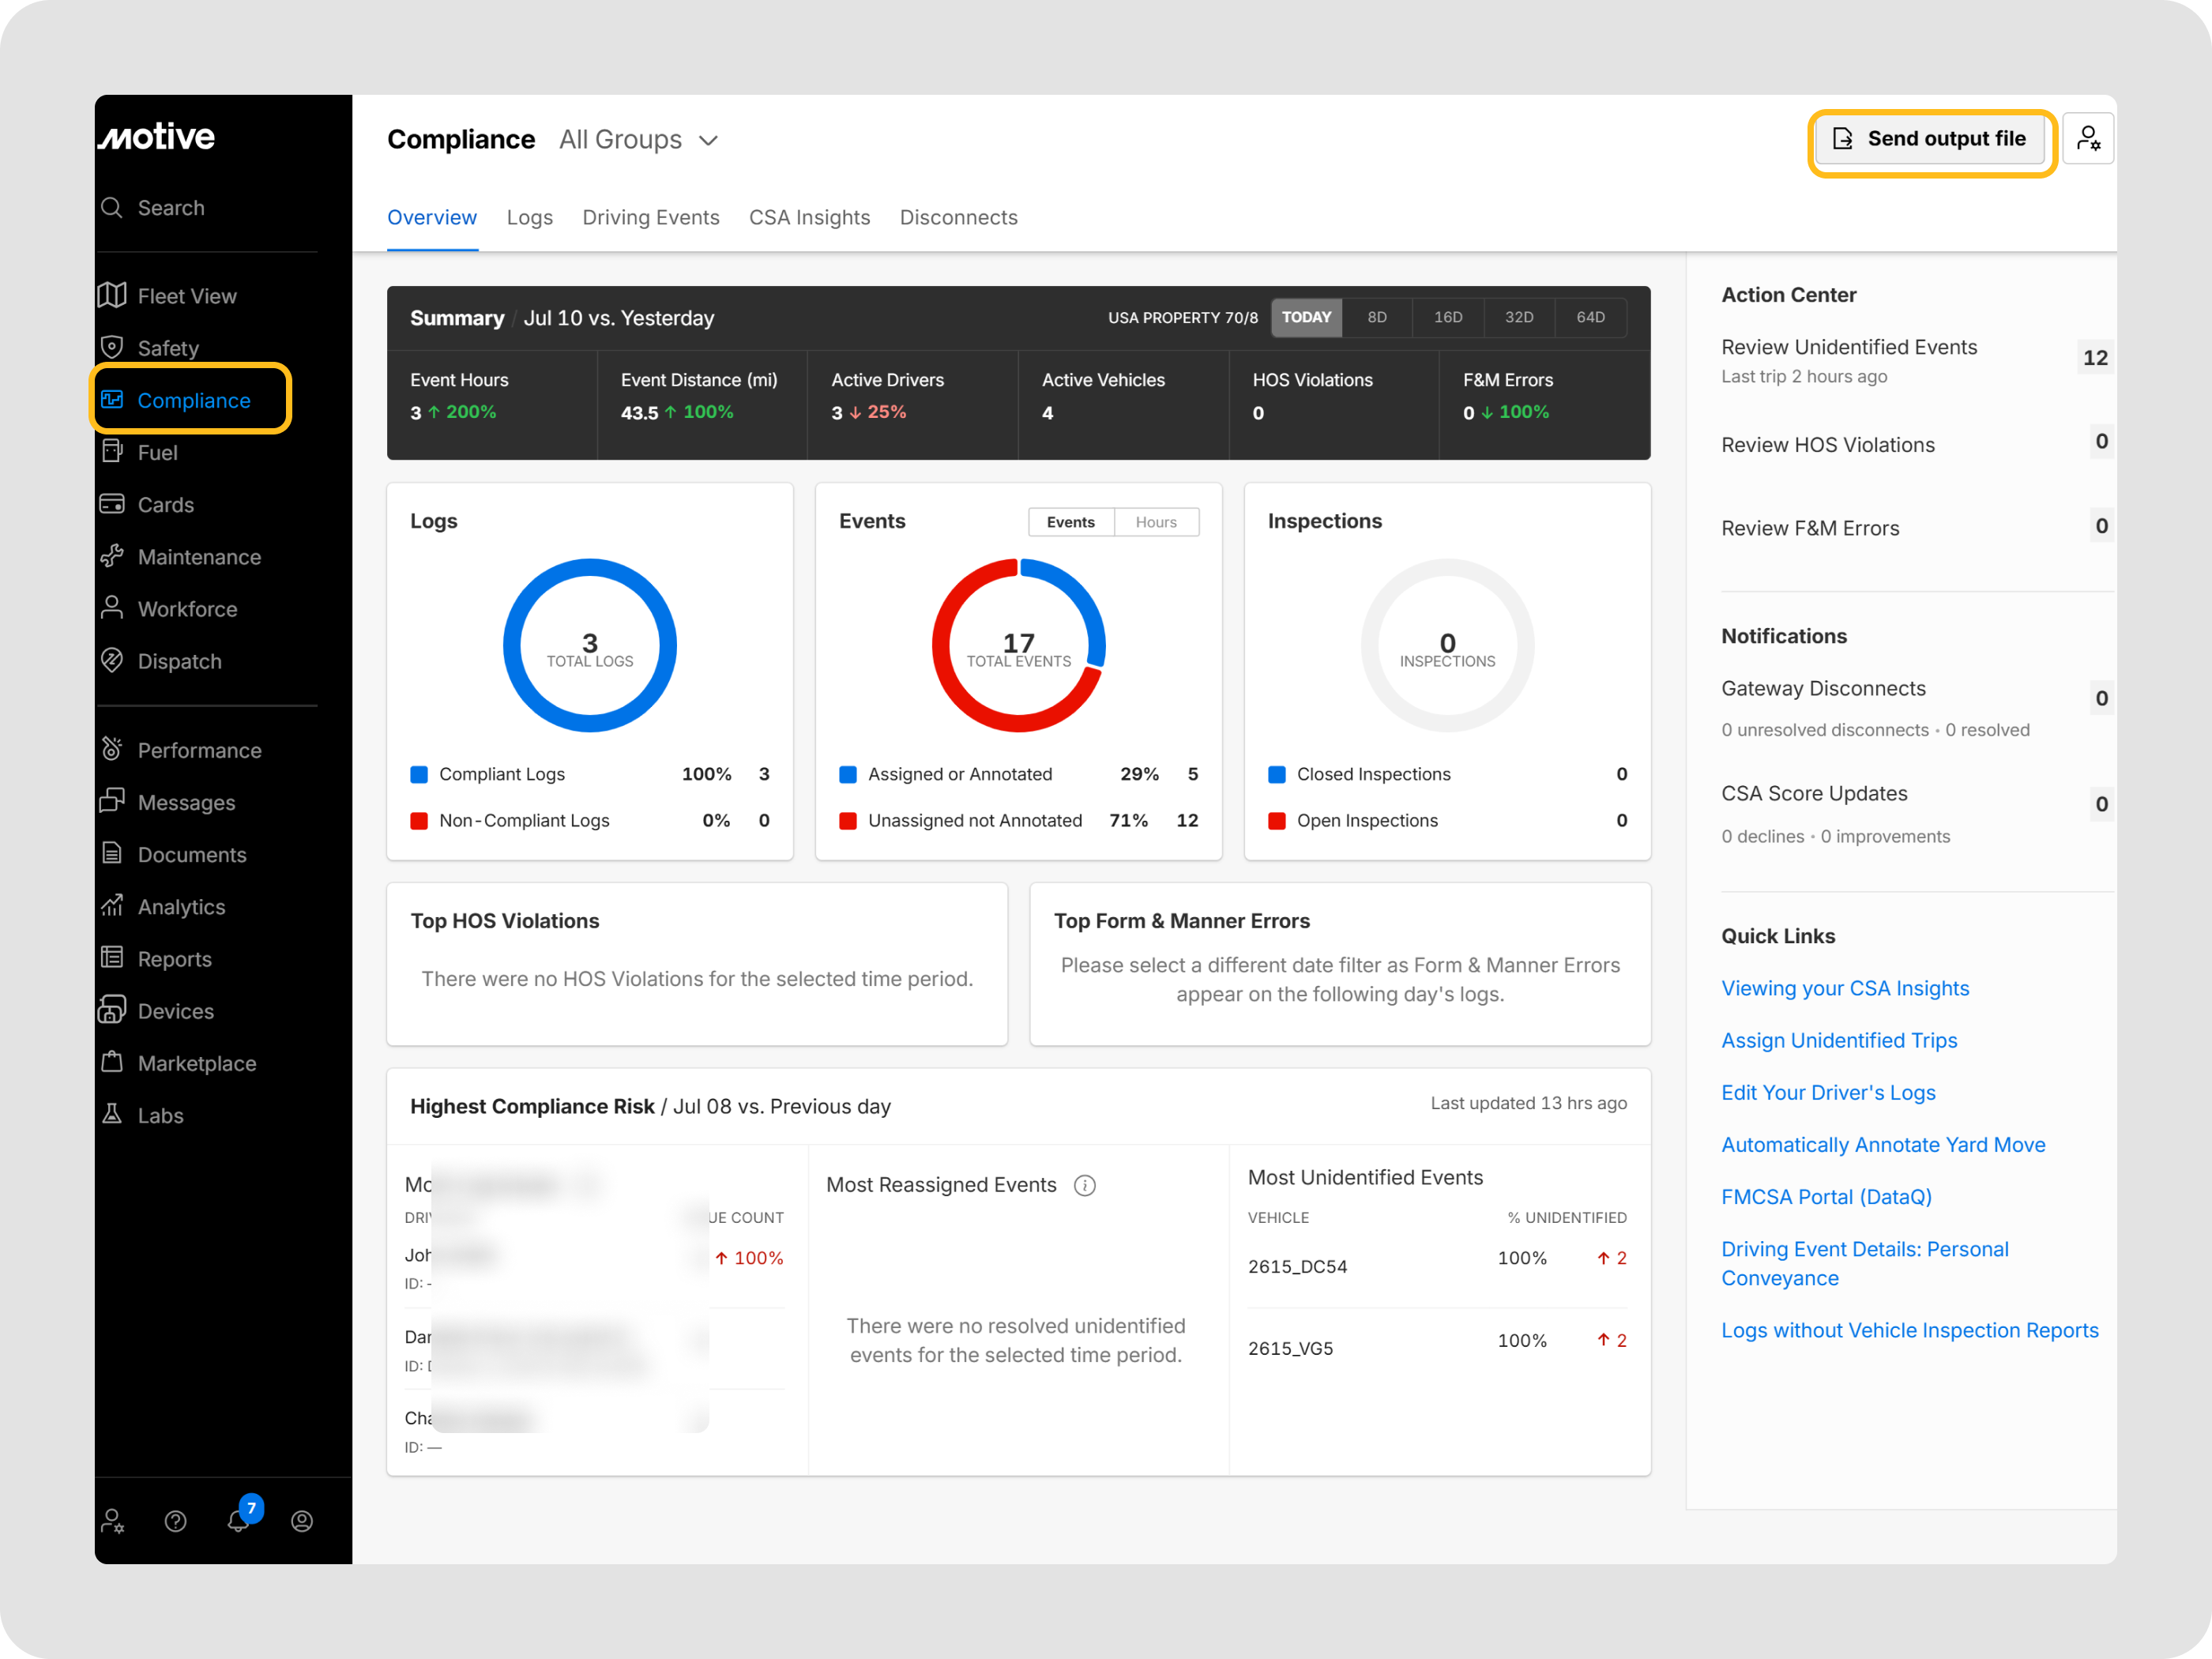Open the Fuel pump icon
Image resolution: width=2212 pixels, height=1659 pixels.
pyautogui.click(x=112, y=452)
